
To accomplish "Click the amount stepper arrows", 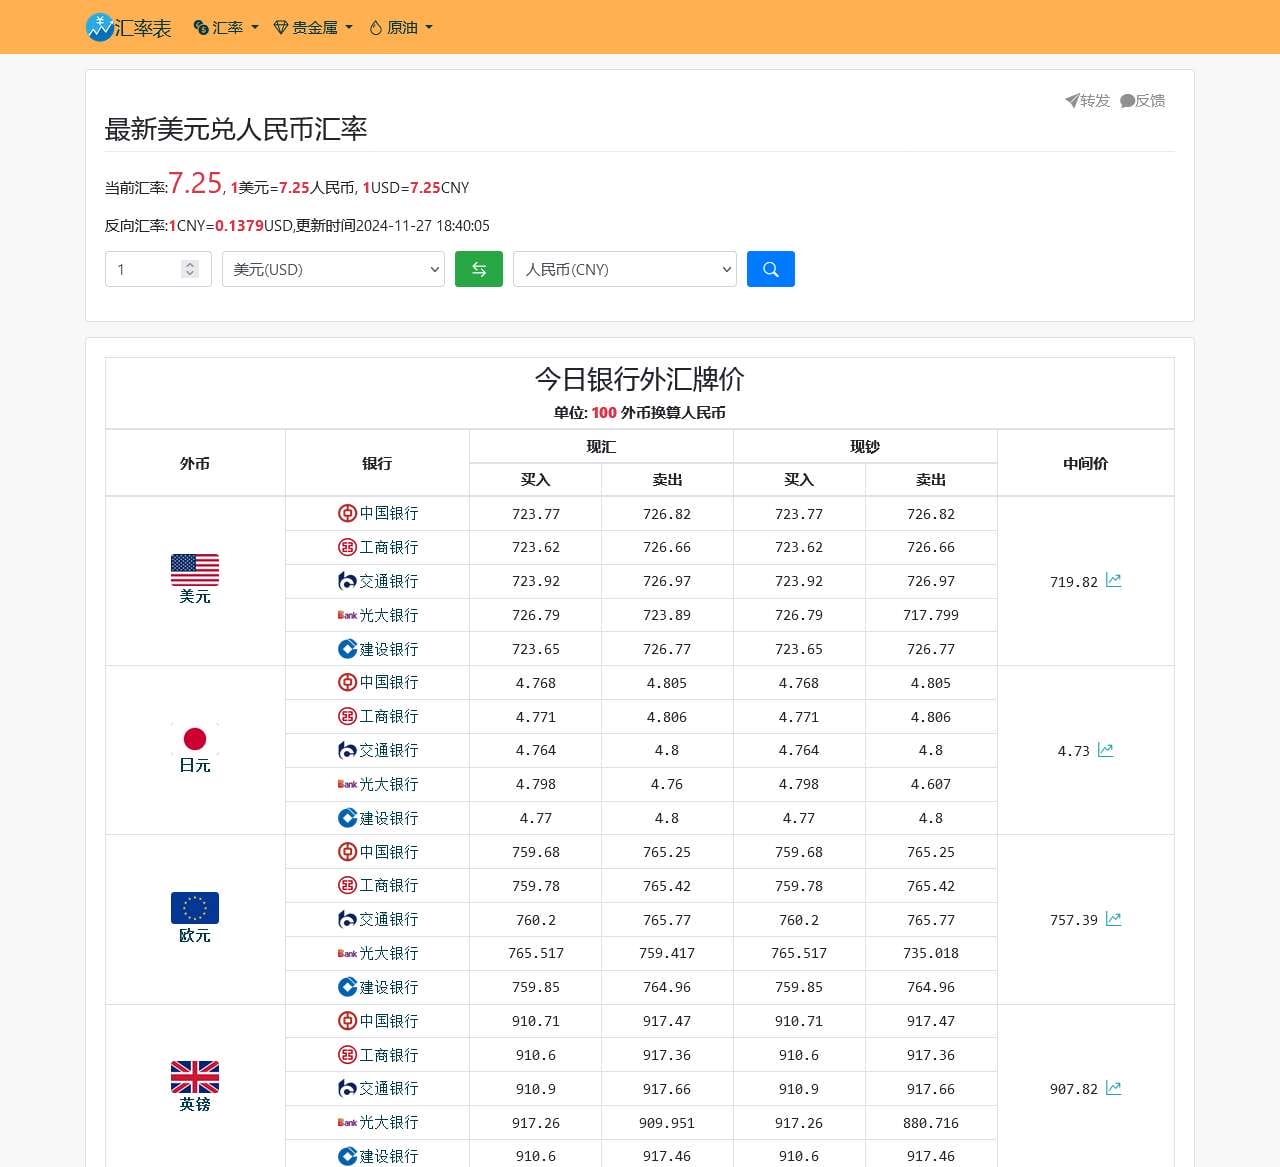I will (x=190, y=269).
